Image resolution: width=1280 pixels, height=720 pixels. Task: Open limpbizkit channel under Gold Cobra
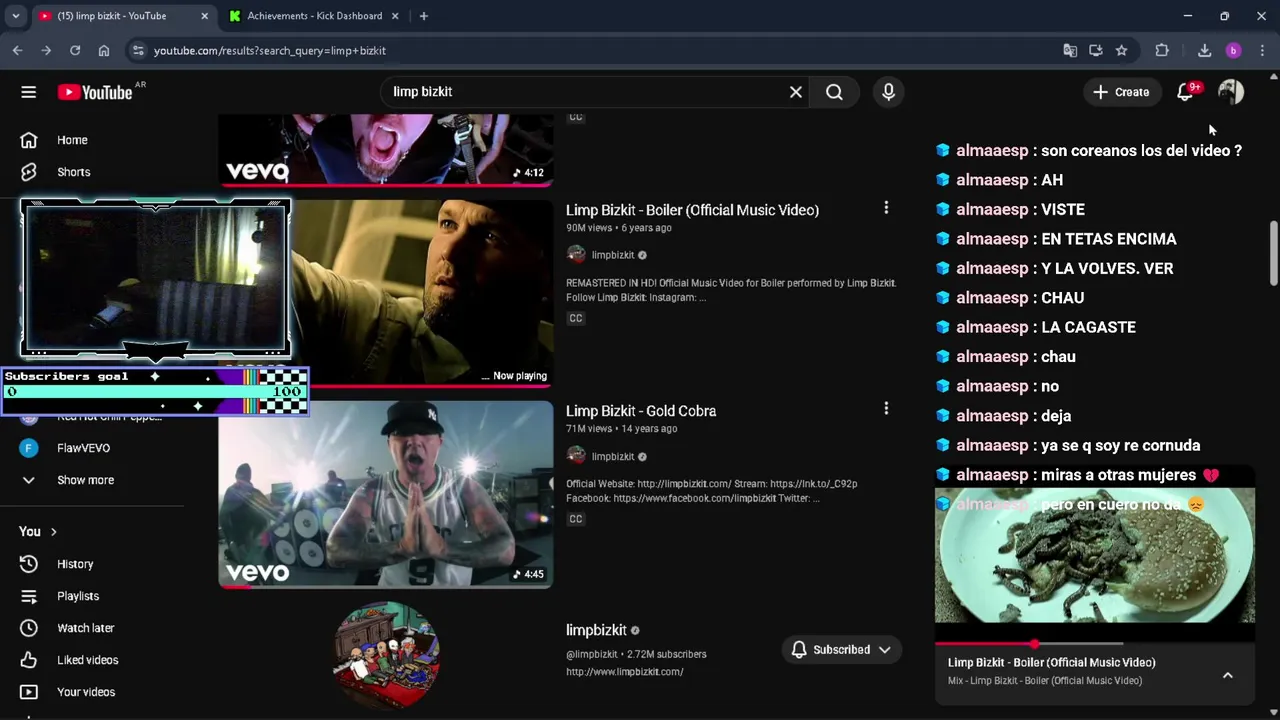pos(612,457)
